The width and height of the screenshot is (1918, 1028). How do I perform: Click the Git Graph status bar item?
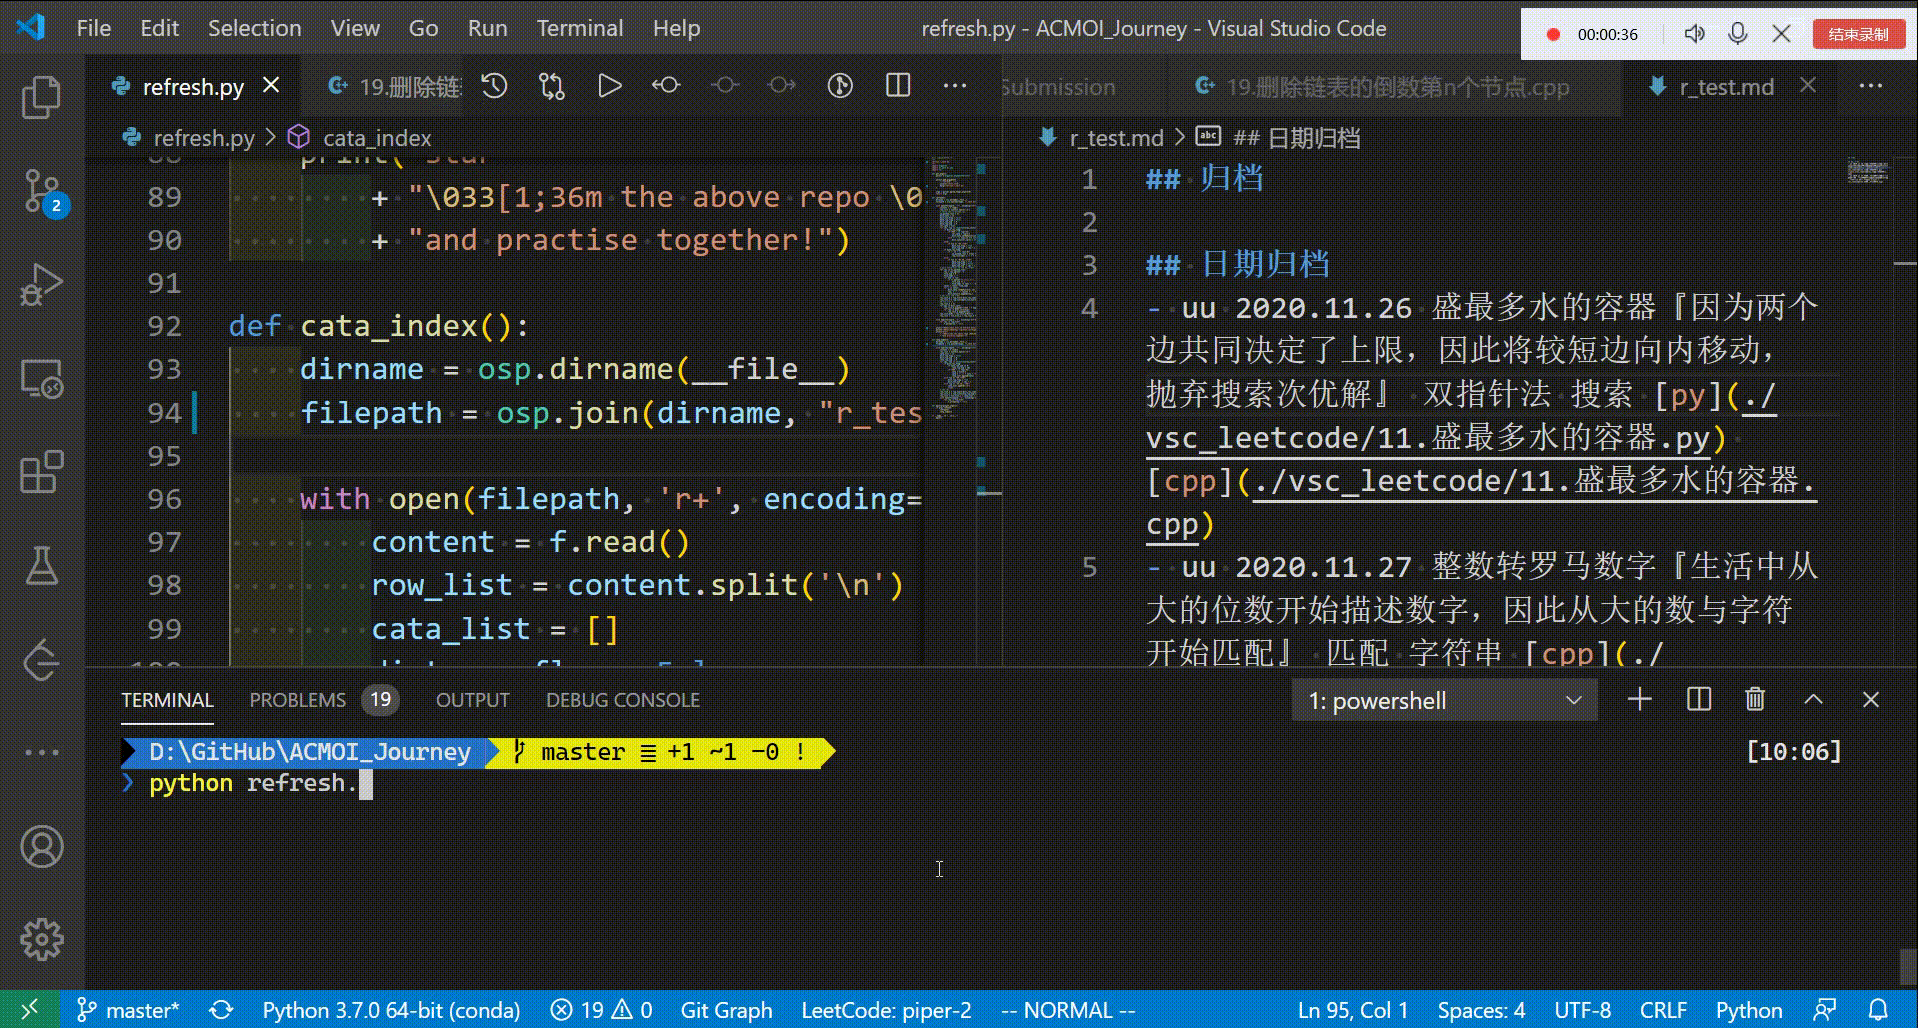coord(726,1010)
